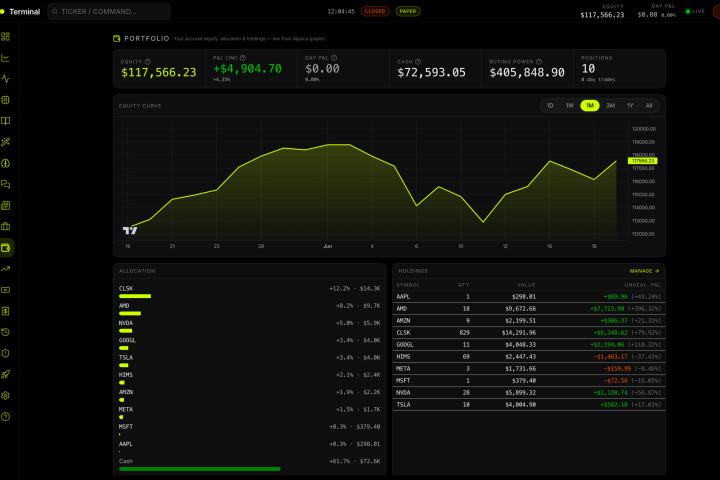Screen dimensions: 720x480
Task: Select the HIMS row in Holdings
Action: (x=529, y=356)
